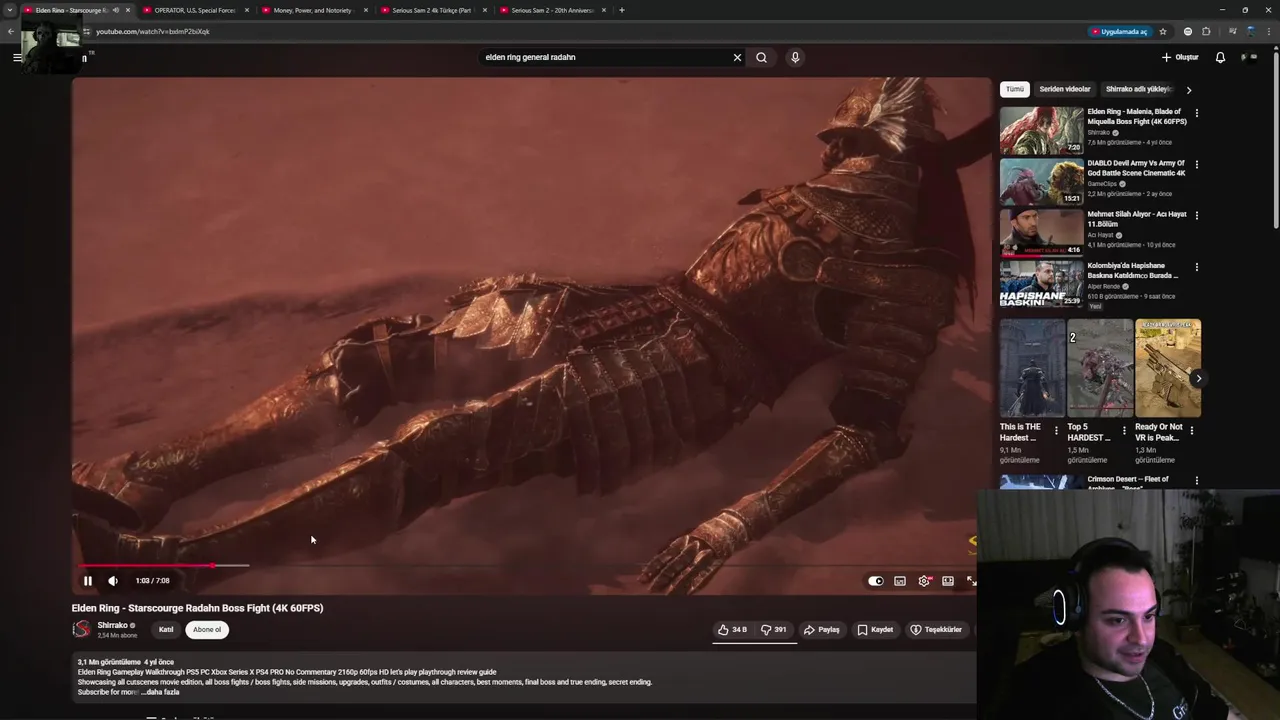Open the media control icon in the toolbar
Viewport: 1280px width, 720px height.
pos(1233,31)
